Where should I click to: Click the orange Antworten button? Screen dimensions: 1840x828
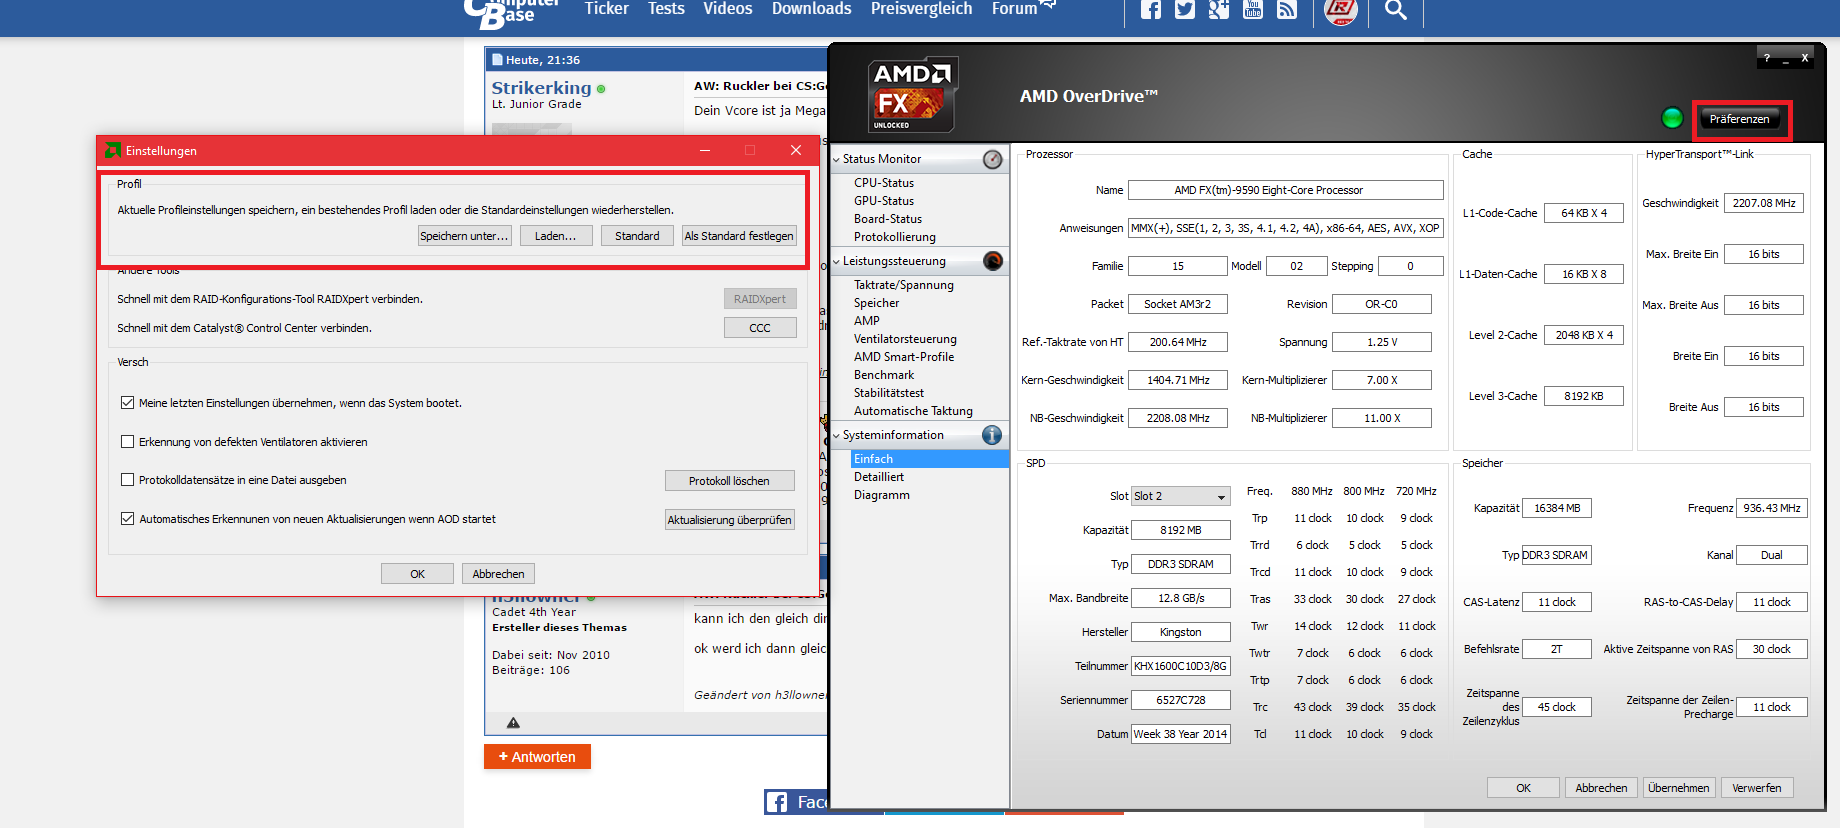click(537, 757)
